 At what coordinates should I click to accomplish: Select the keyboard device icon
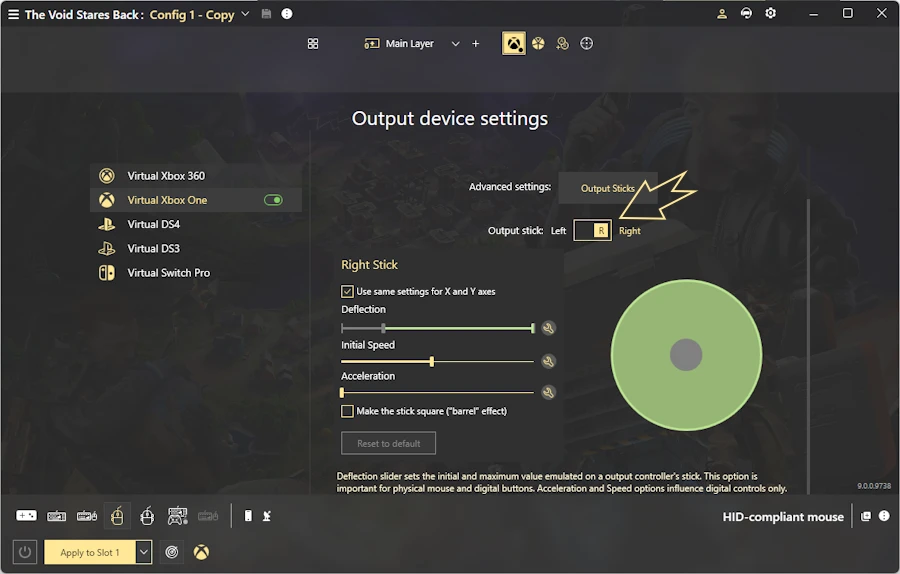click(56, 516)
